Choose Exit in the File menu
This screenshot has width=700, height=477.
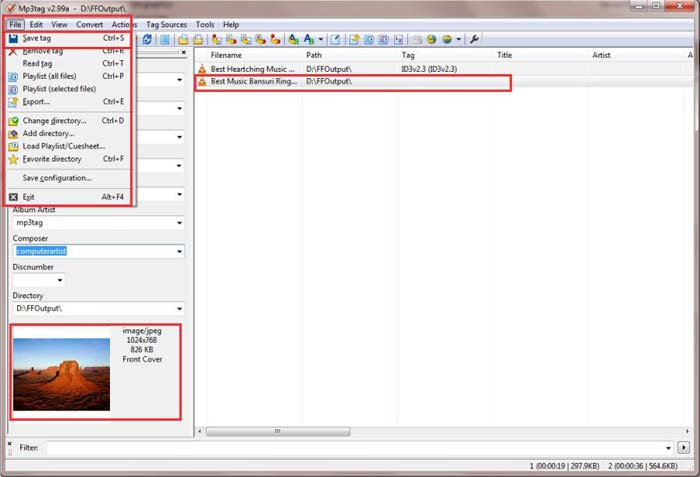[69, 197]
